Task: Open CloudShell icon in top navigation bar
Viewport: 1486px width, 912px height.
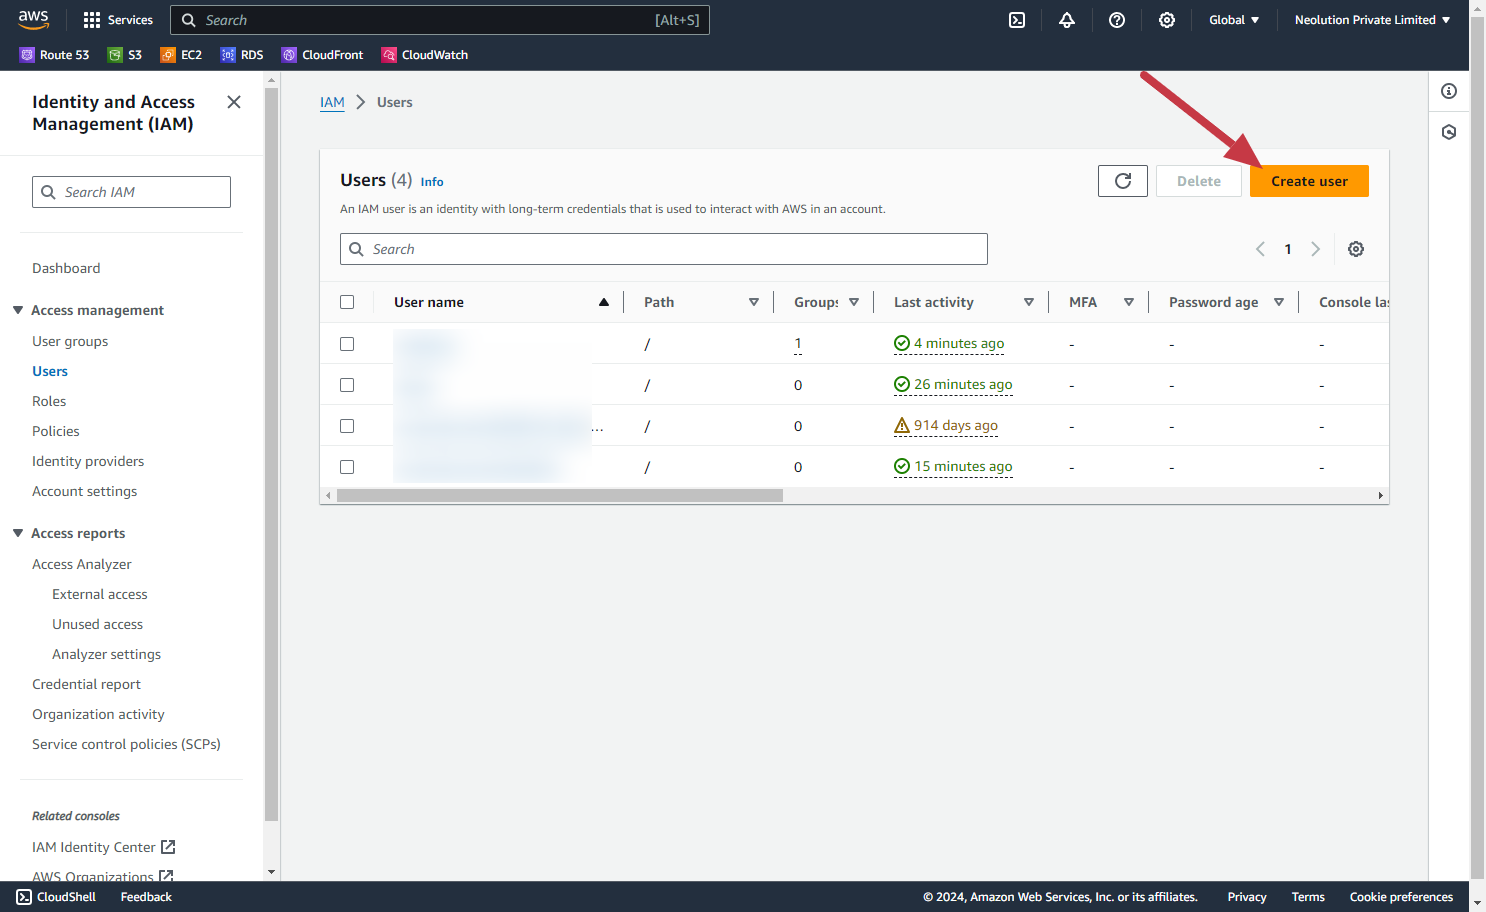Action: (1017, 20)
